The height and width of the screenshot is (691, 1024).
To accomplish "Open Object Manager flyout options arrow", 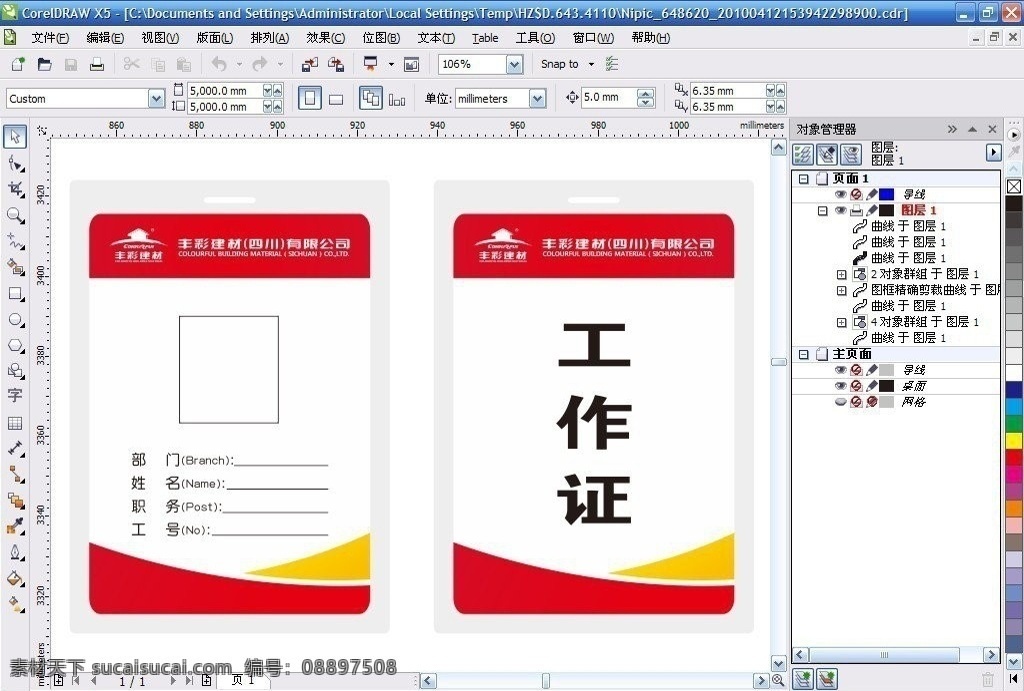I will point(993,153).
